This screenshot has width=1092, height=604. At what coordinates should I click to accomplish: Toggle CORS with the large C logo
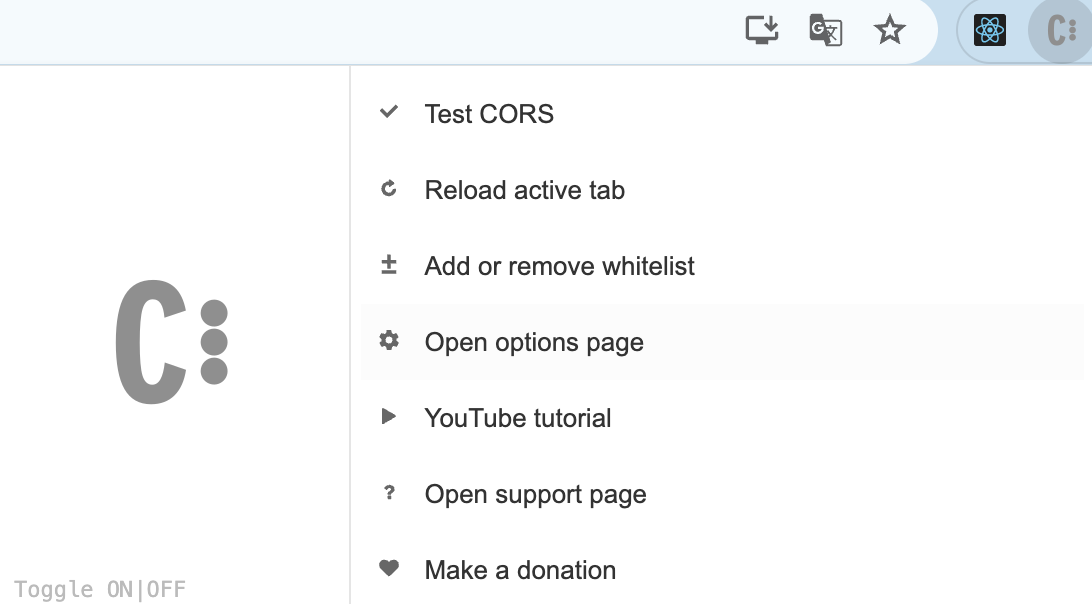(171, 342)
